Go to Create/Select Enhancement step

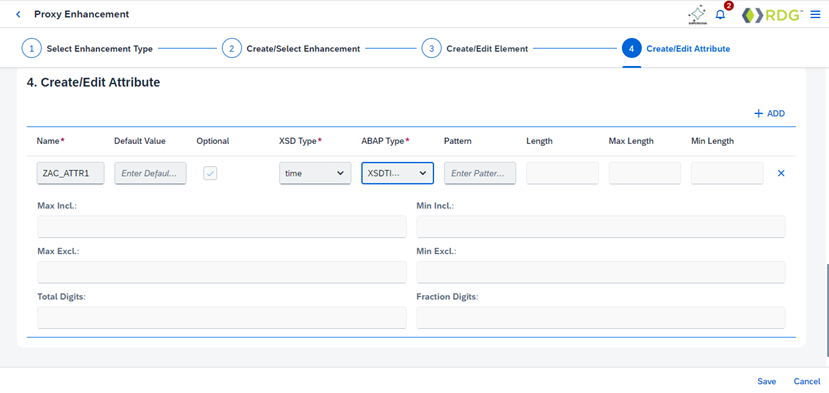[x=303, y=49]
